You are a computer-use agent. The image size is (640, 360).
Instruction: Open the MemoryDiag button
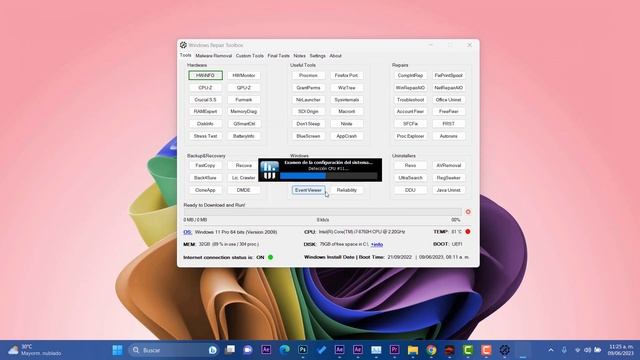click(244, 111)
